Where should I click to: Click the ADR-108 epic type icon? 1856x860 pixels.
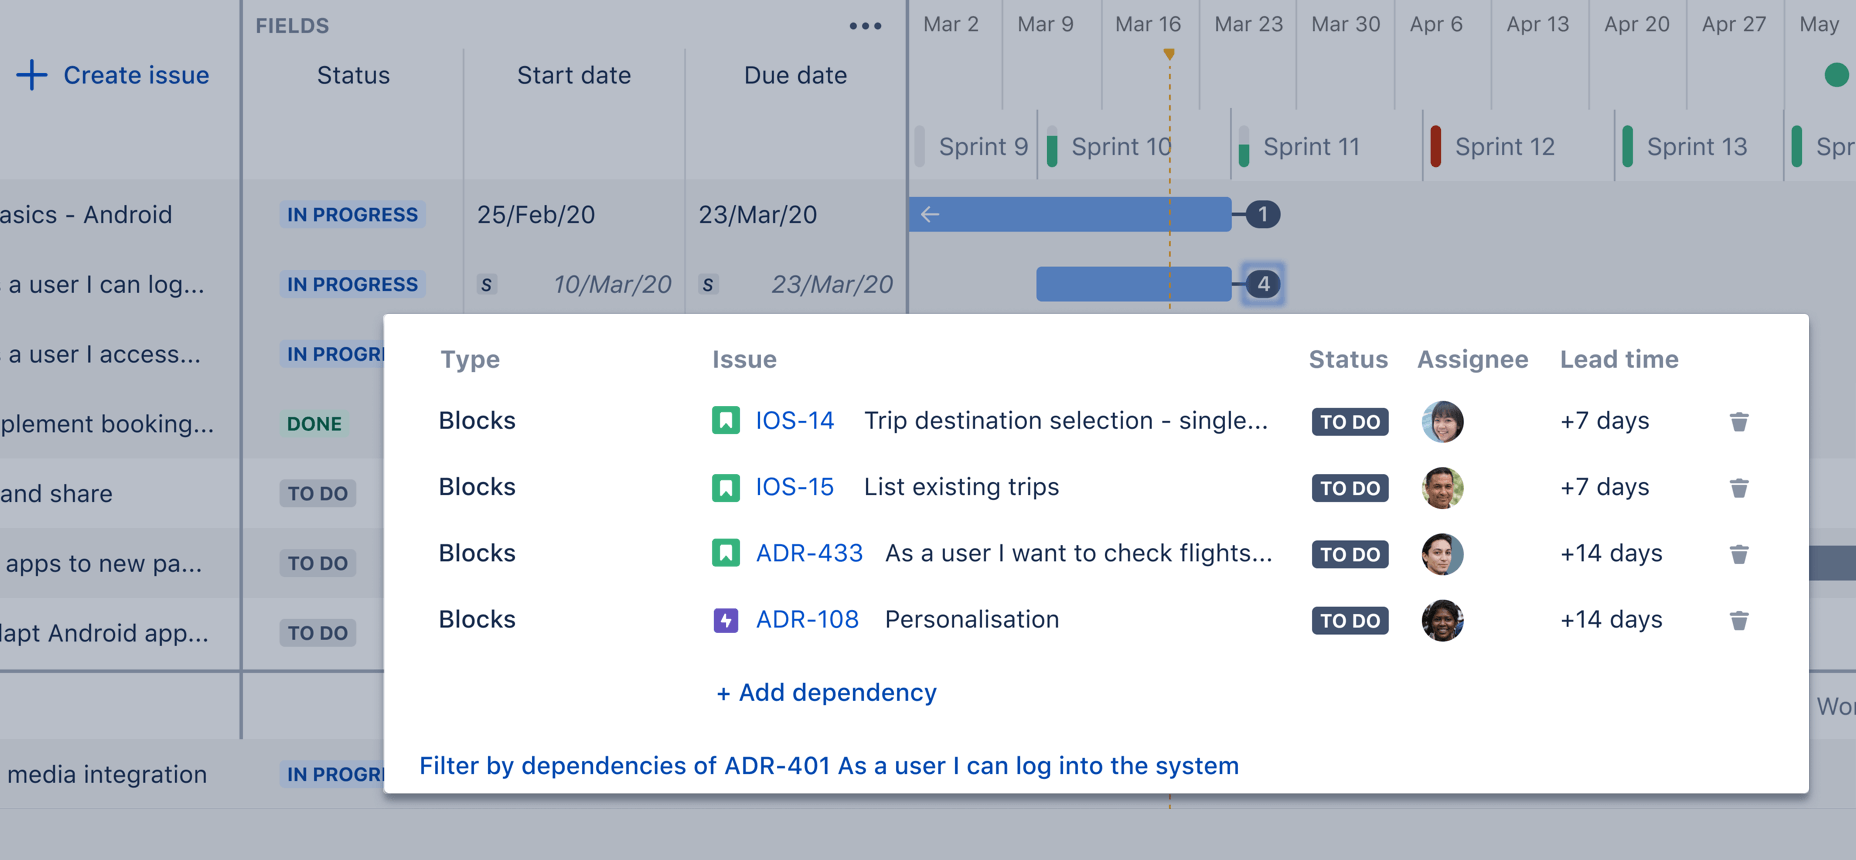(726, 621)
